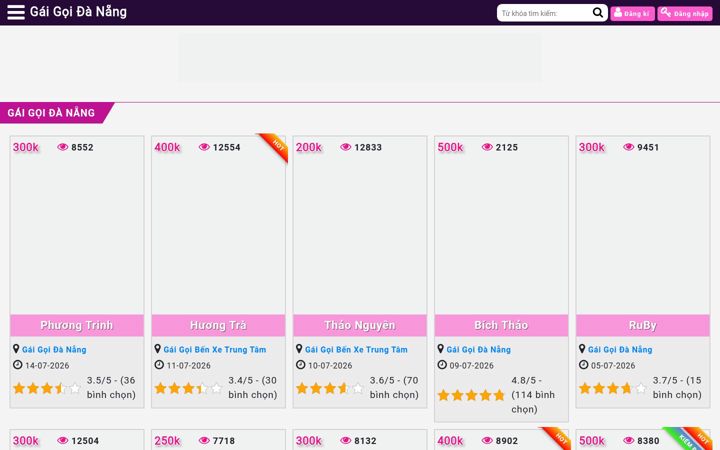Click the key icon in the Đăng nhập button
This screenshot has width=720, height=450.
666,13
